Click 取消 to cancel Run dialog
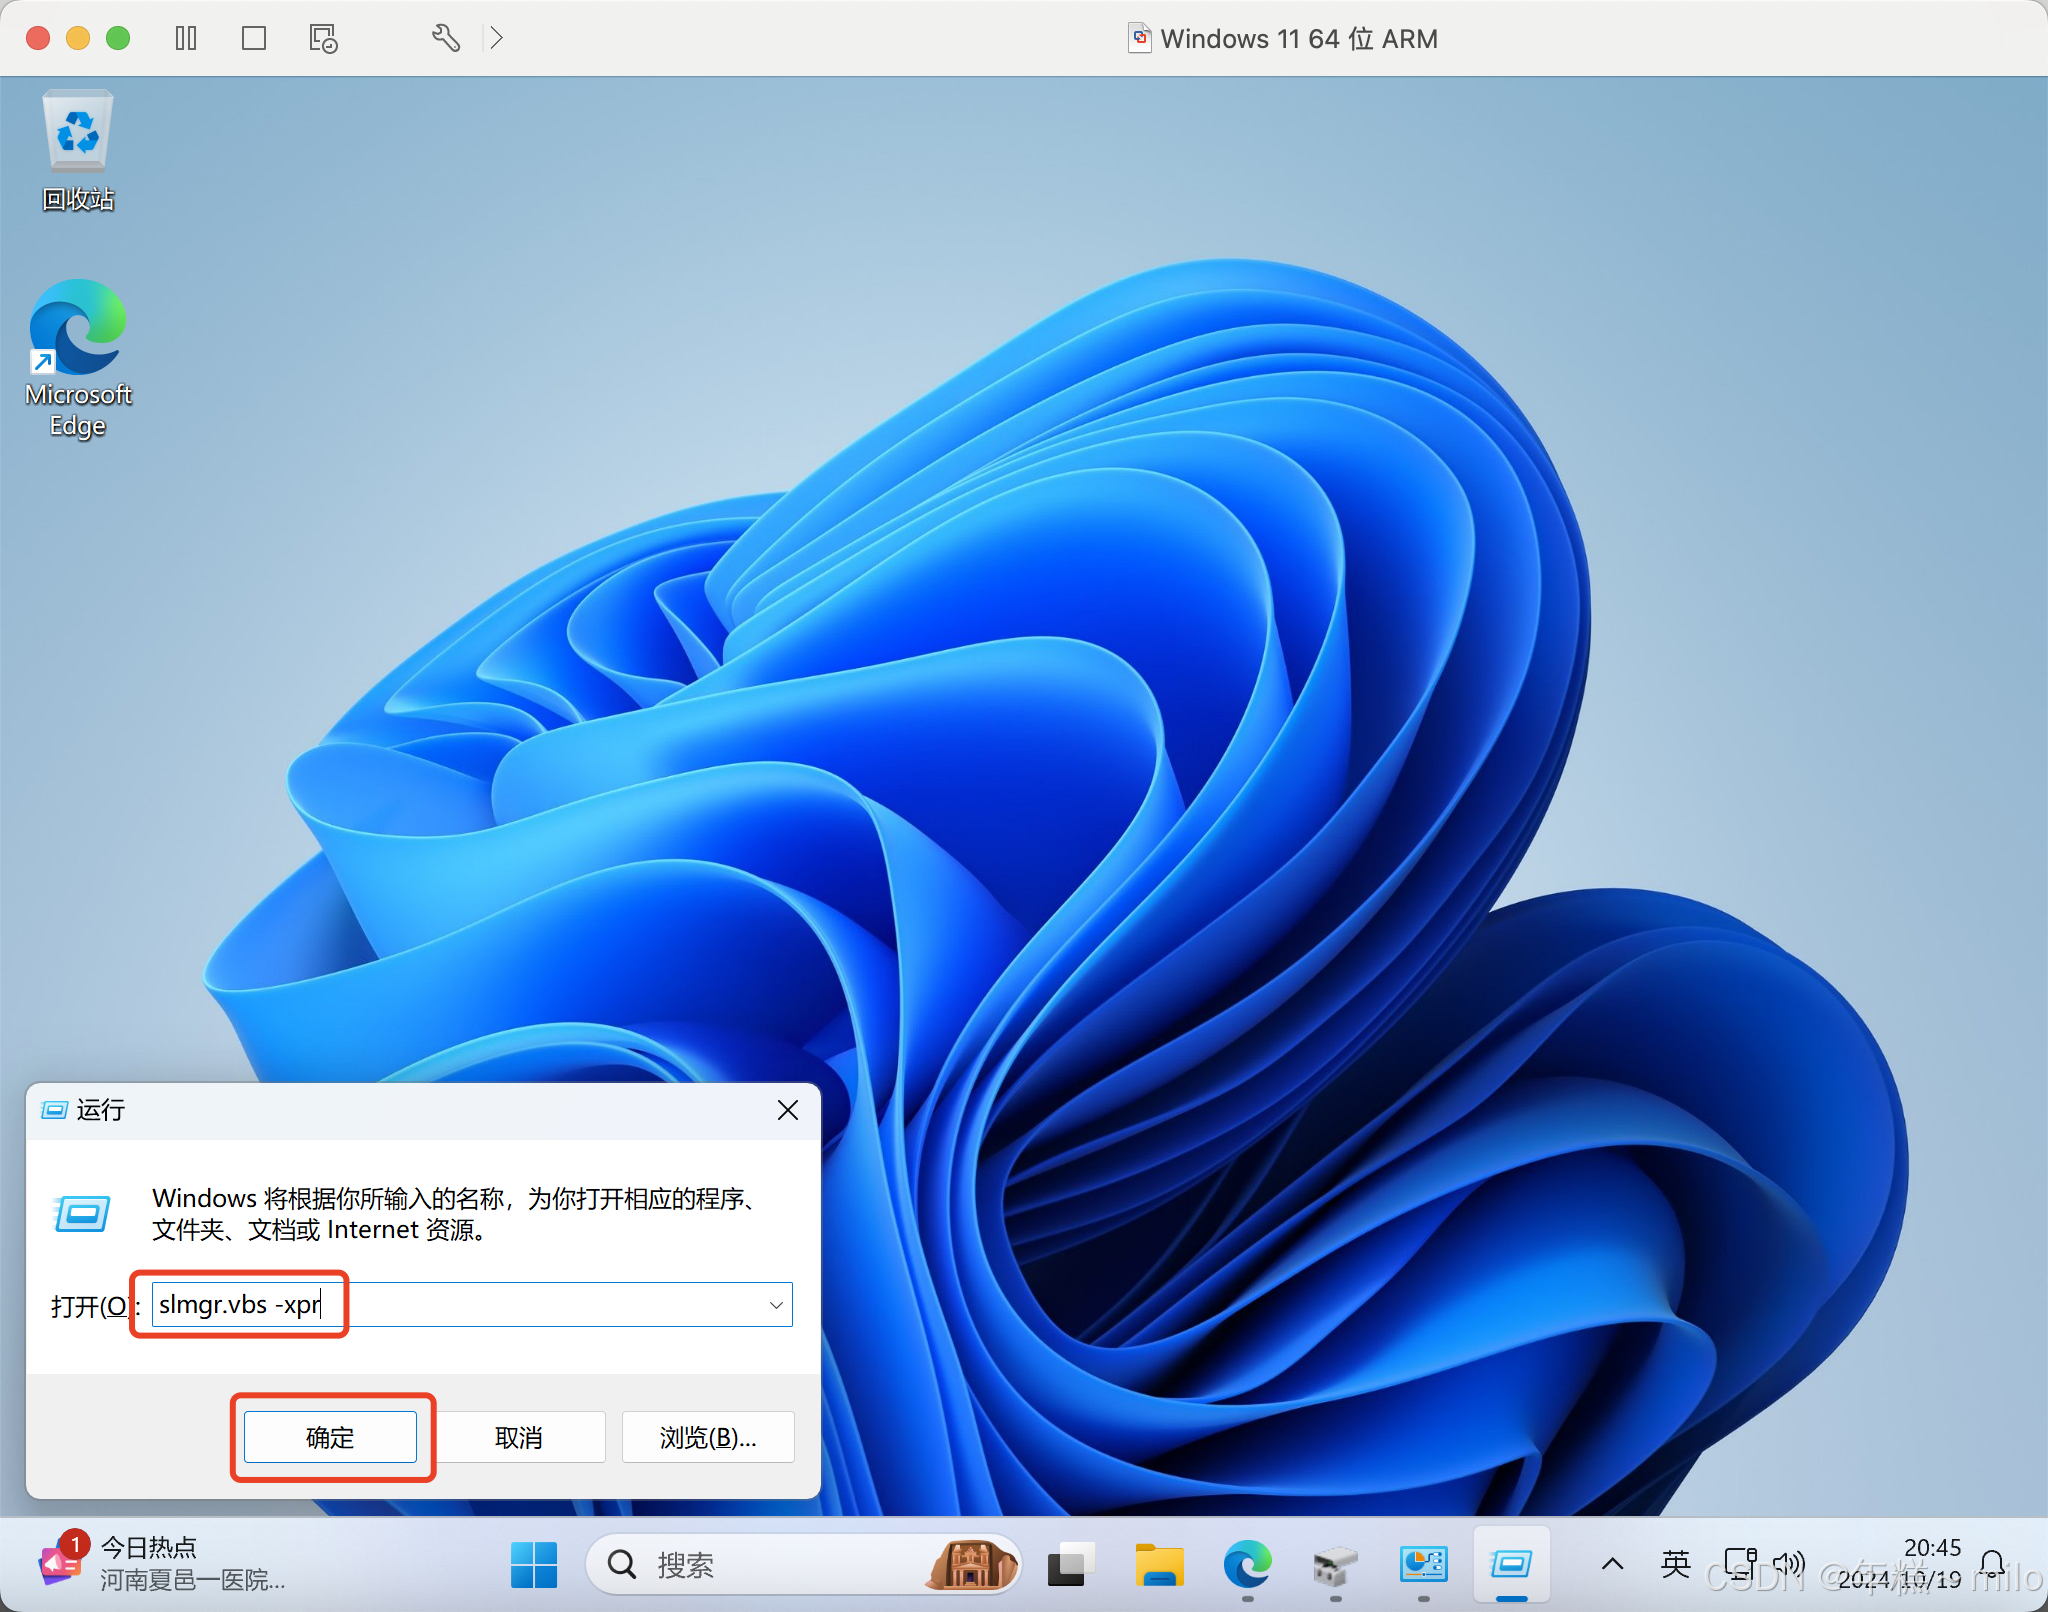The image size is (2048, 1612). (x=518, y=1437)
